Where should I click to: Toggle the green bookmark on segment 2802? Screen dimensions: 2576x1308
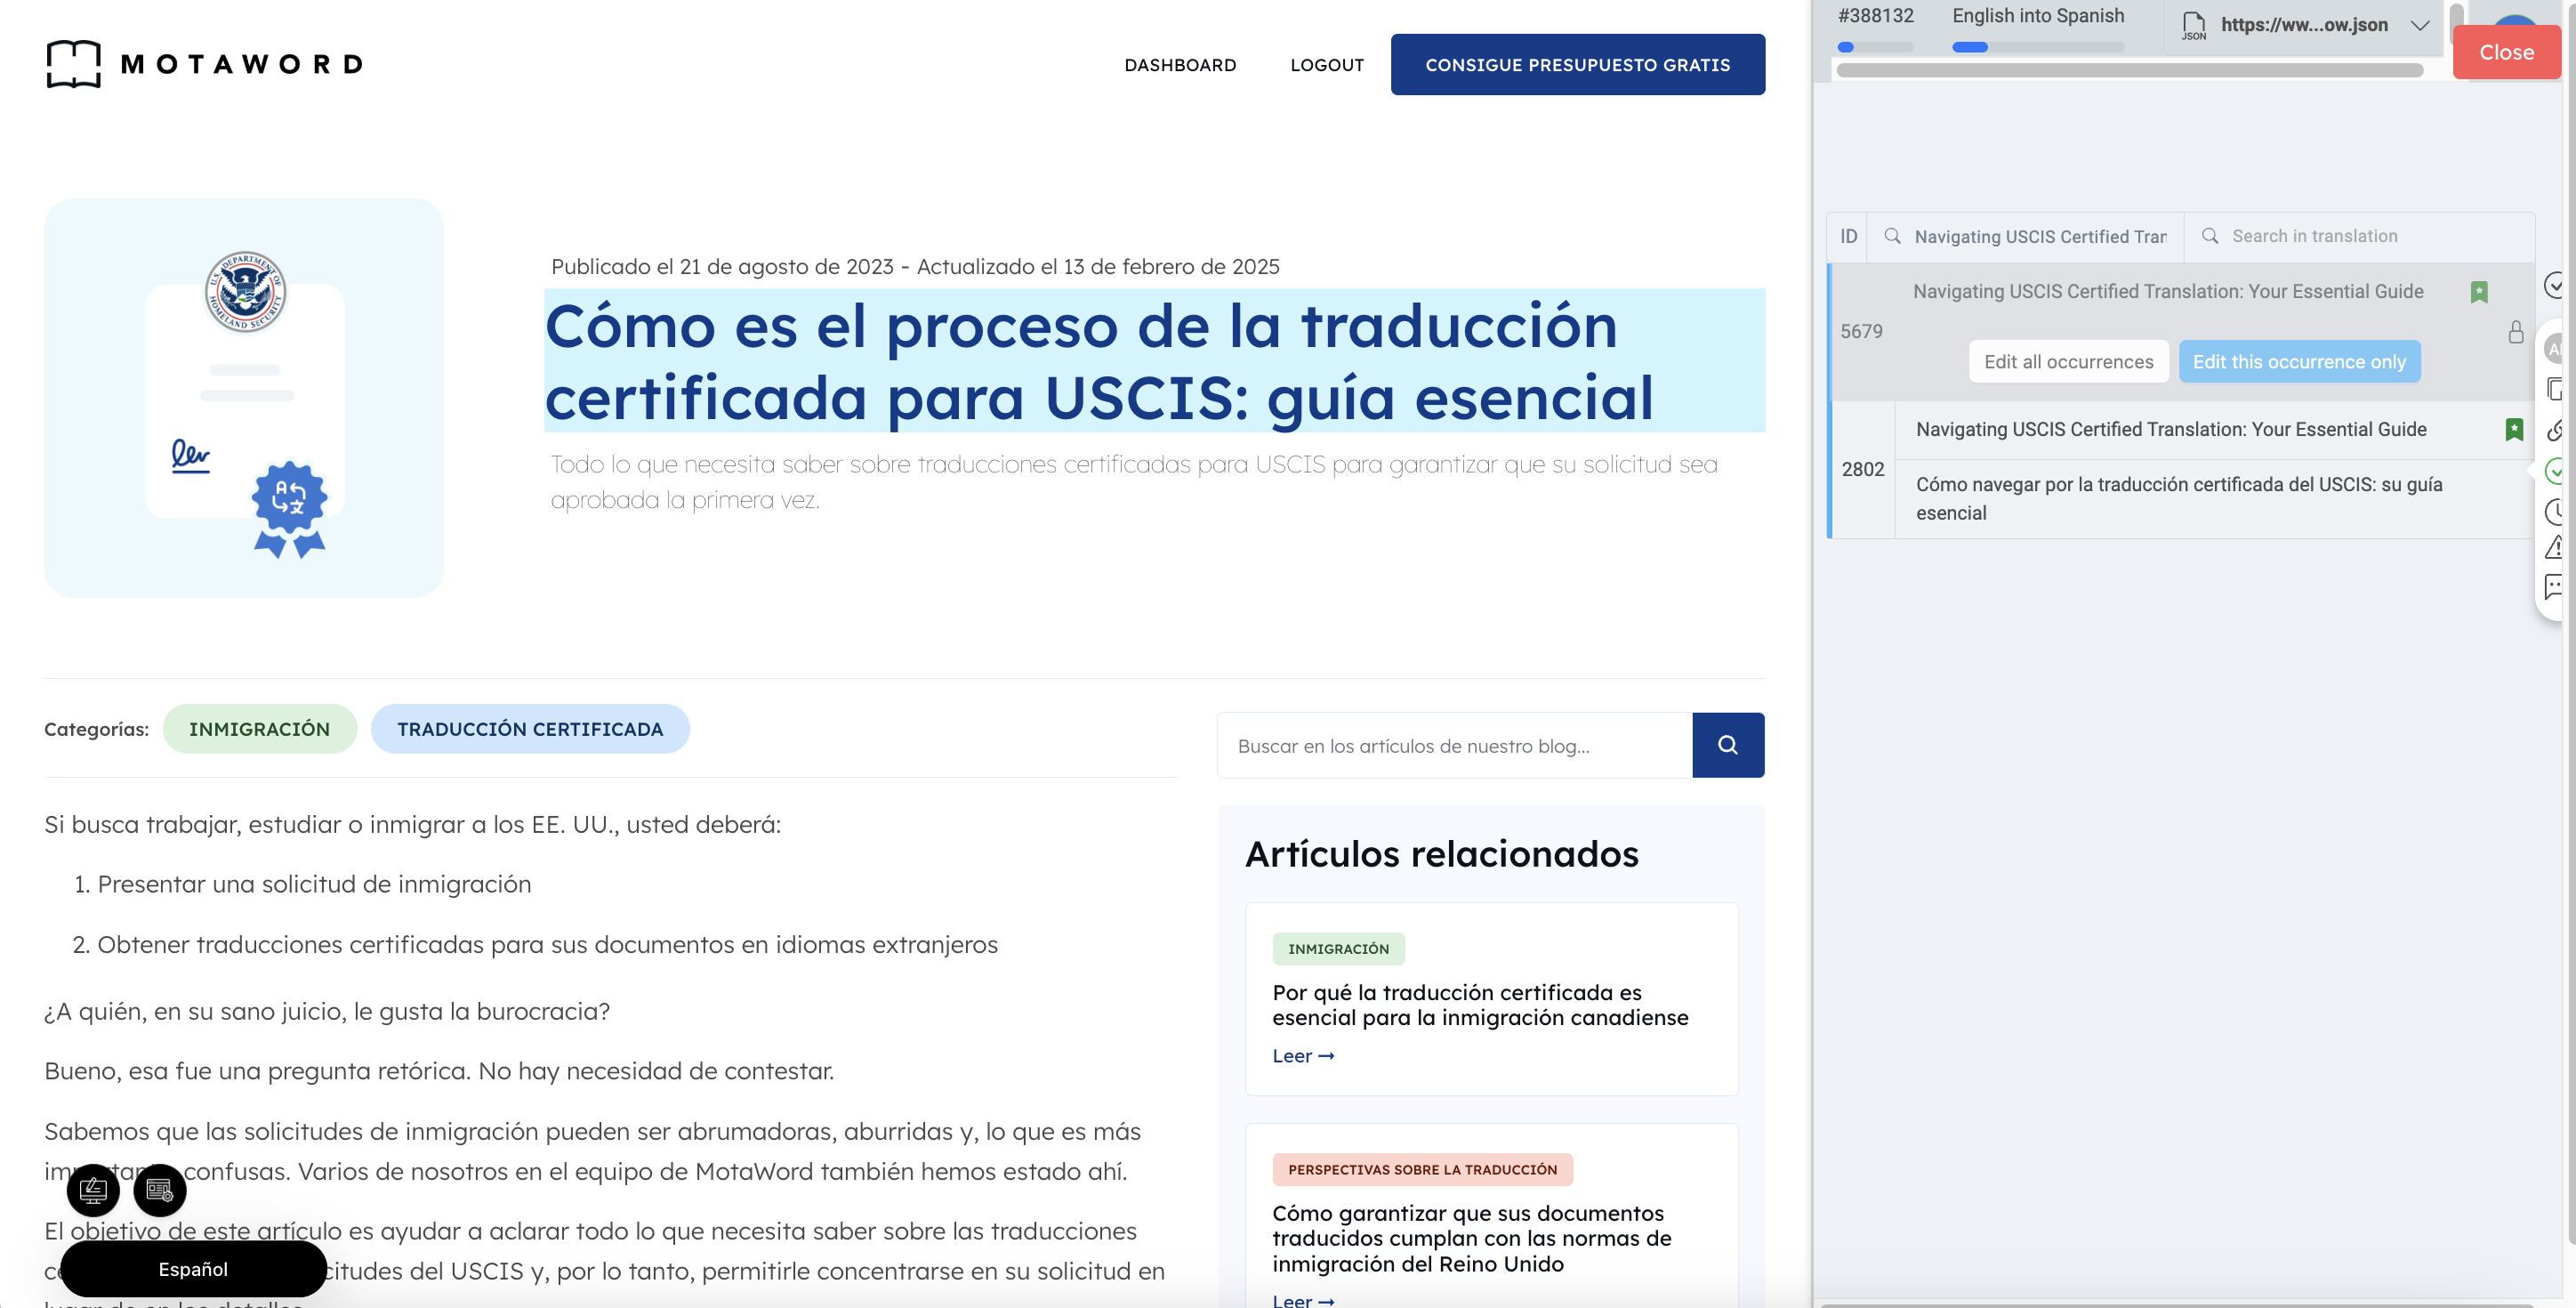click(2514, 430)
